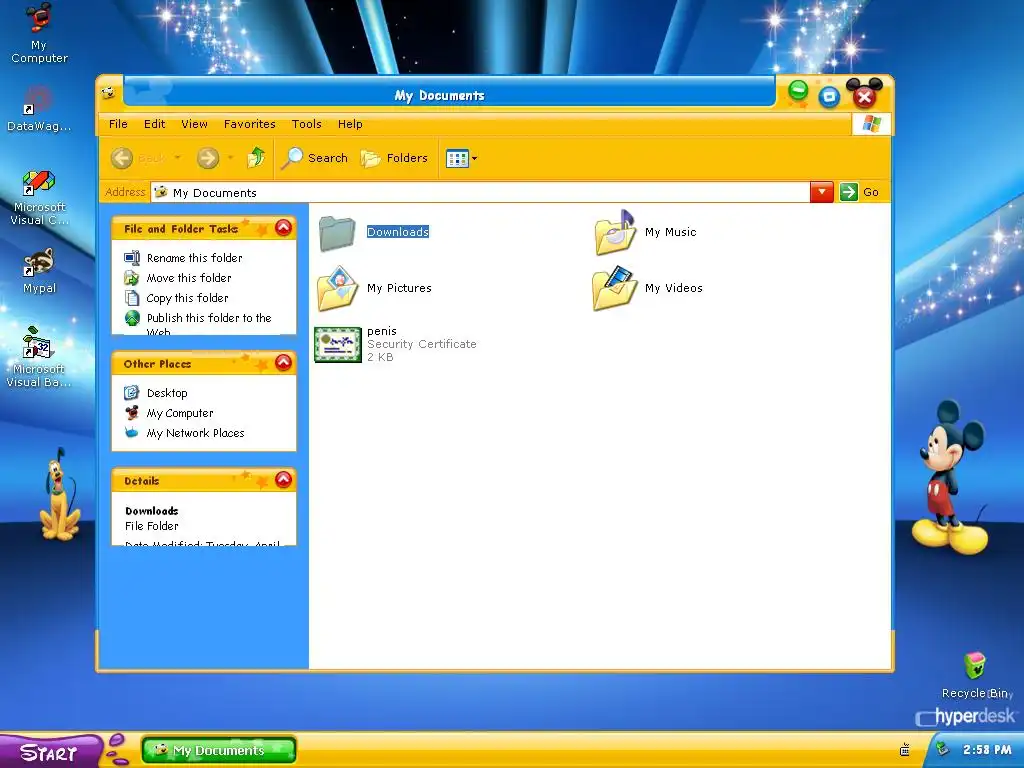Open the Search toolbar button
This screenshot has height=768, width=1024.
click(315, 158)
